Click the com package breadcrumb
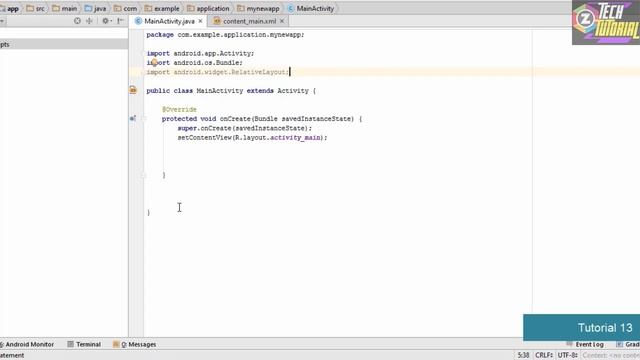The width and height of the screenshot is (640, 360). pyautogui.click(x=126, y=8)
